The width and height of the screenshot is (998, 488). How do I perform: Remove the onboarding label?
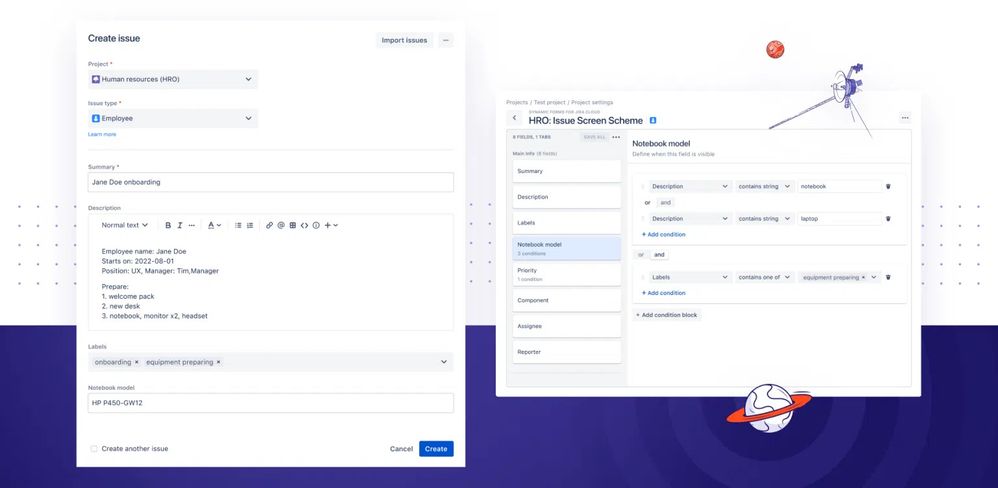pyautogui.click(x=136, y=362)
